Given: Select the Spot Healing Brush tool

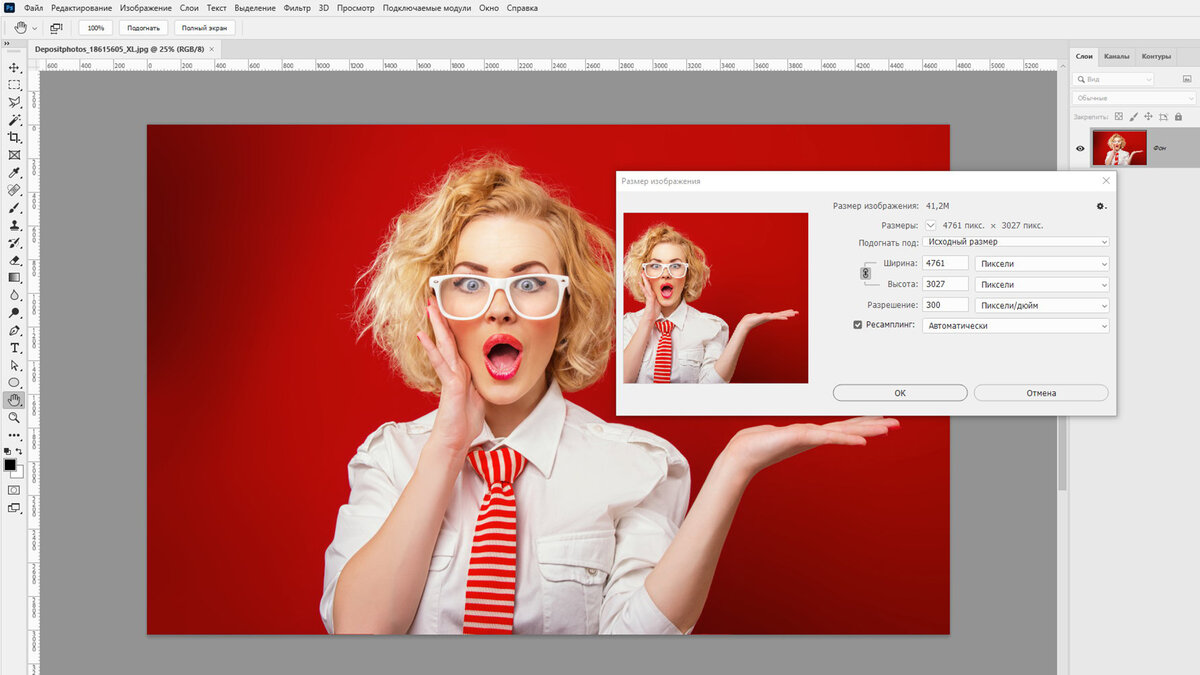Looking at the screenshot, I should [x=14, y=190].
